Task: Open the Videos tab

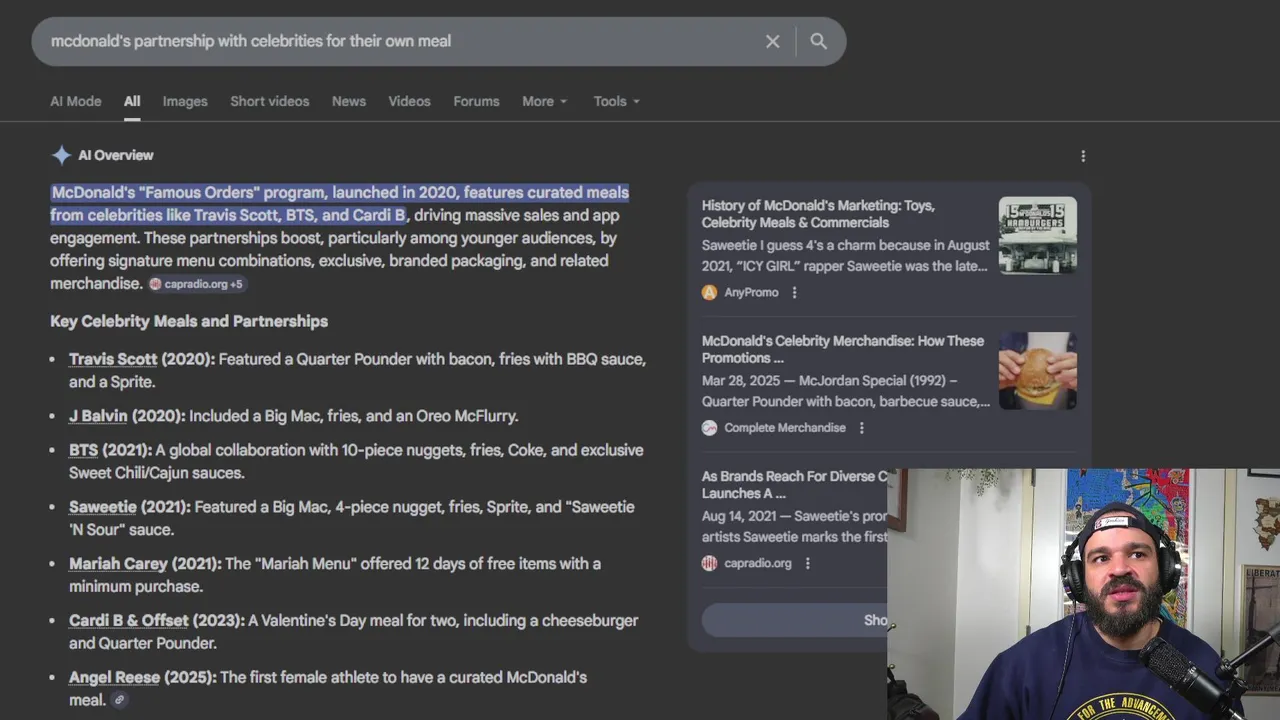Action: coord(409,101)
